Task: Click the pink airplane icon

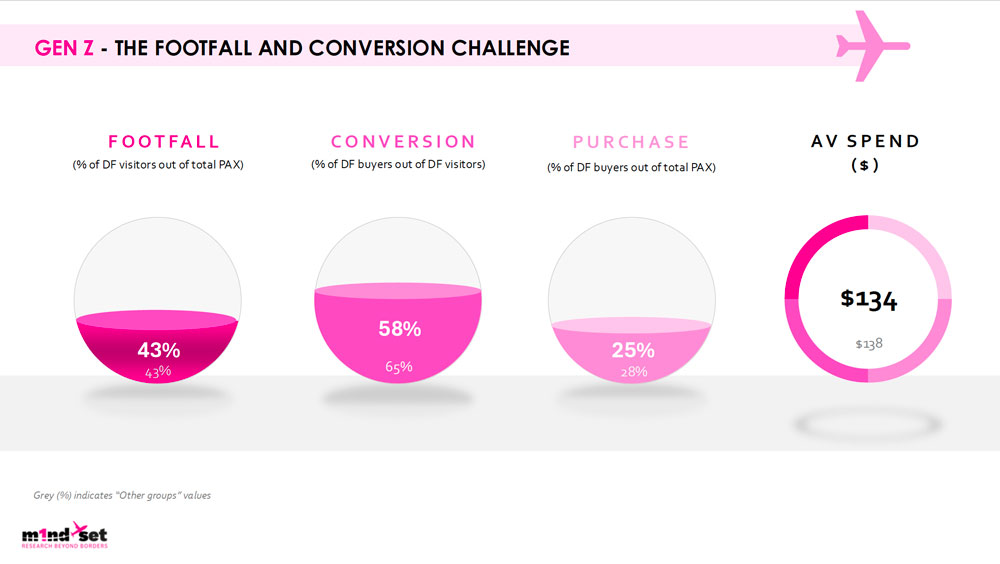Action: pos(872,46)
